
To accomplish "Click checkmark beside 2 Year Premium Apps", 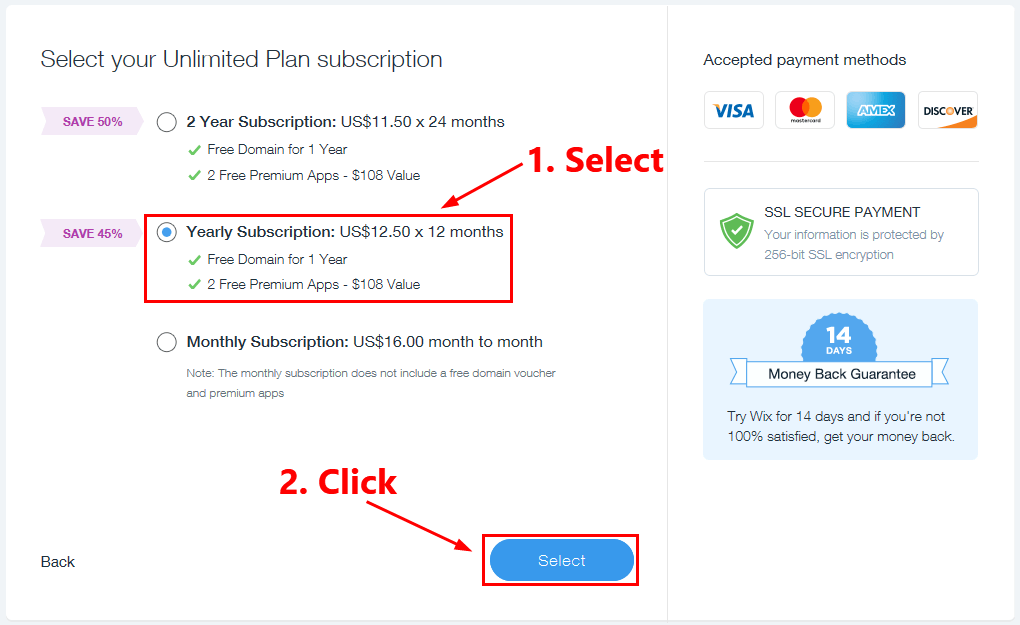I will [x=194, y=176].
